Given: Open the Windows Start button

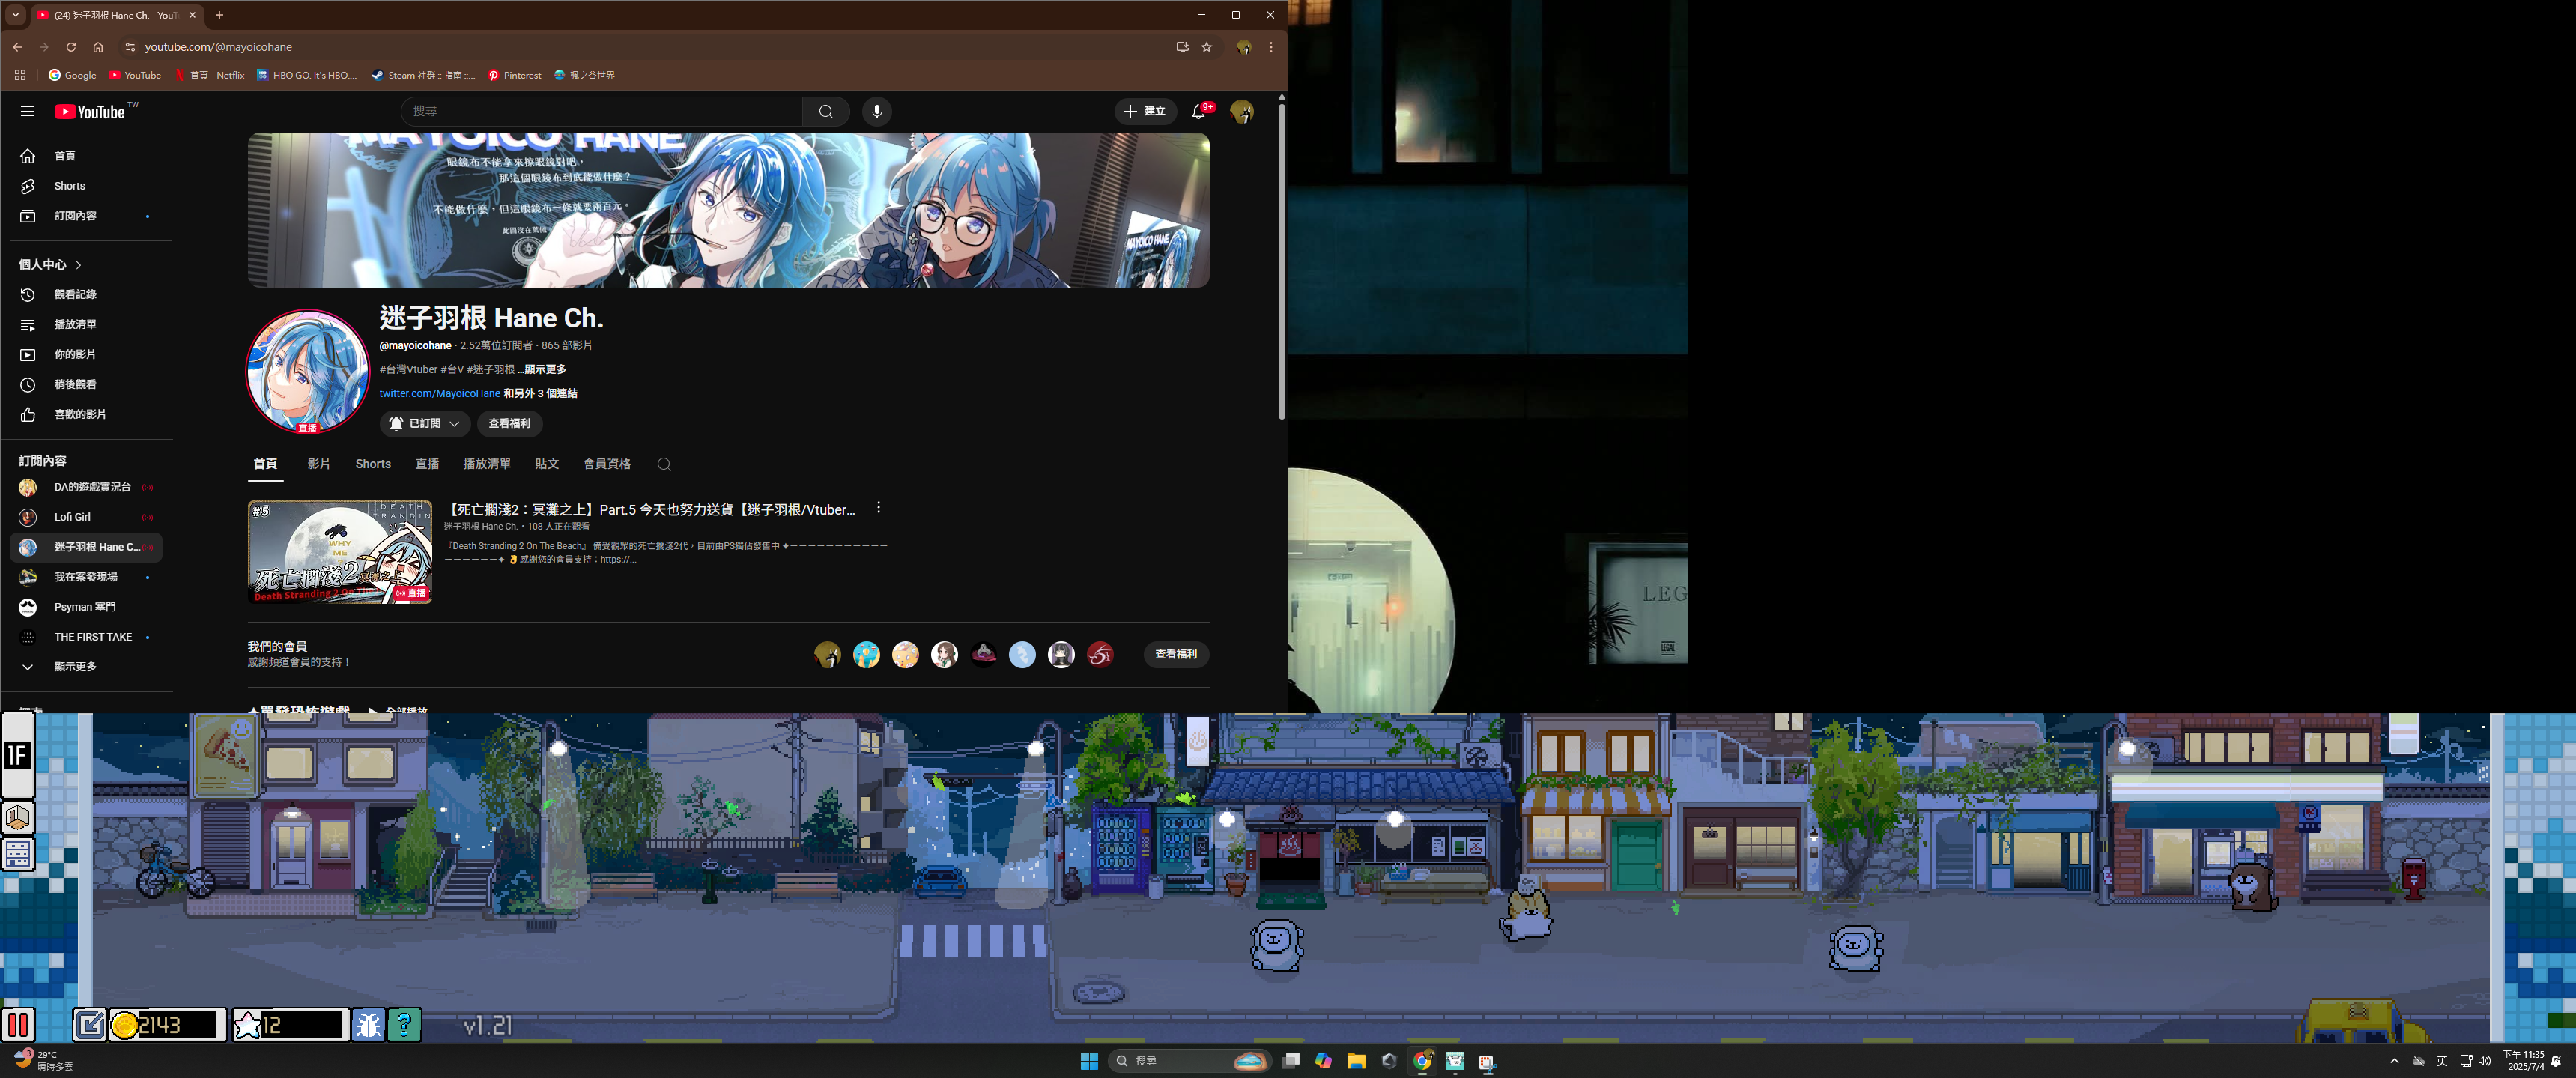Looking at the screenshot, I should pos(1089,1061).
